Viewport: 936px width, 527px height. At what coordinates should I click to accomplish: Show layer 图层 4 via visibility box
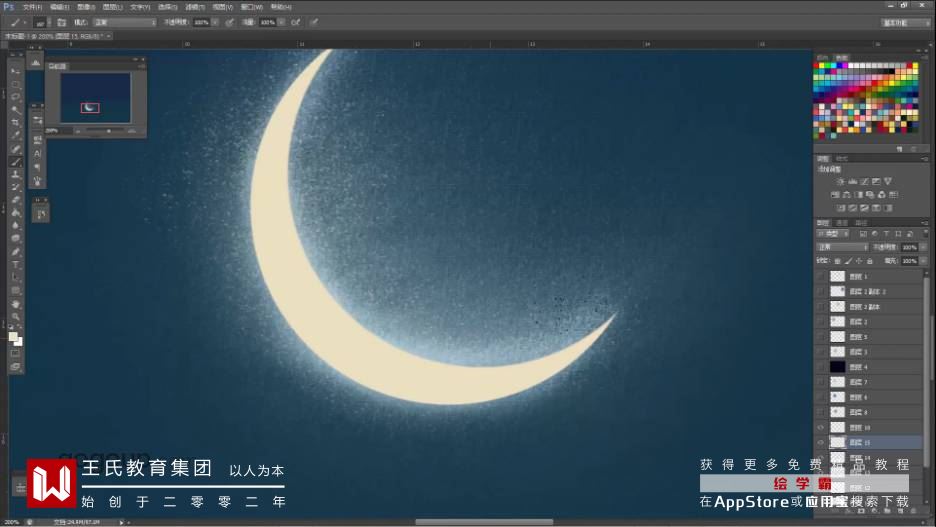point(821,367)
